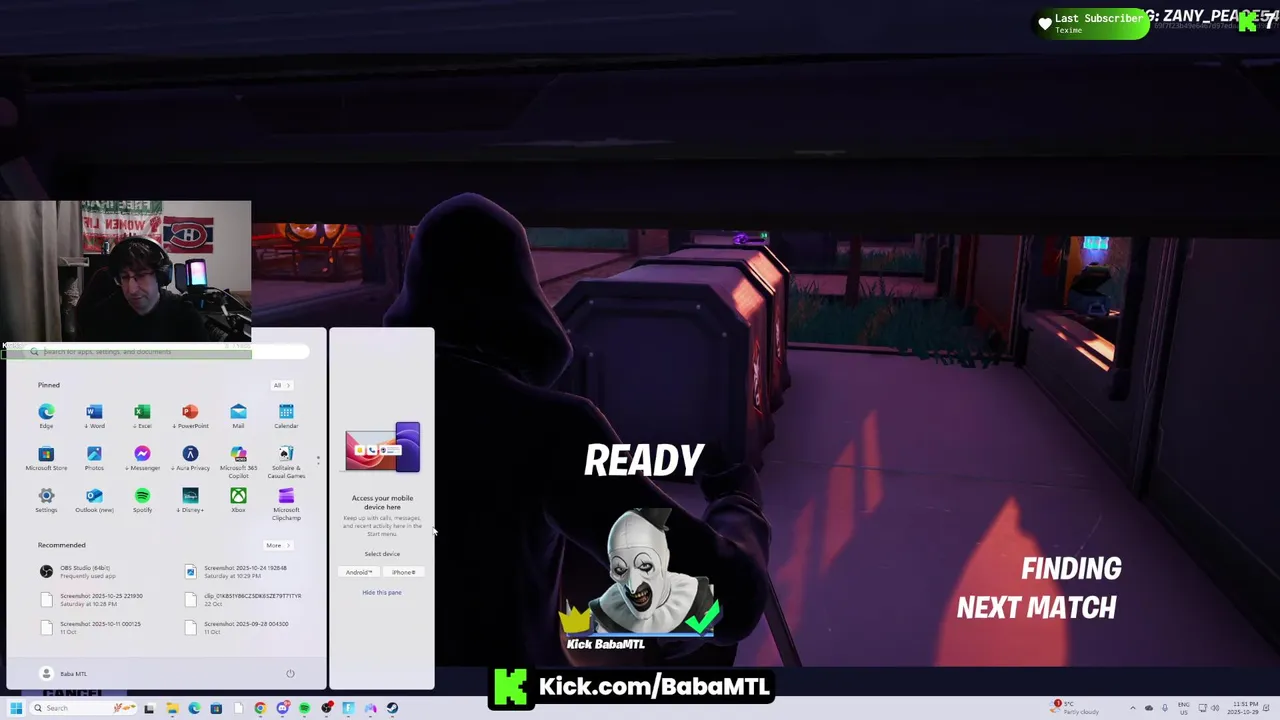The image size is (1280, 720).
Task: Click the power button in Start menu
Action: point(290,673)
